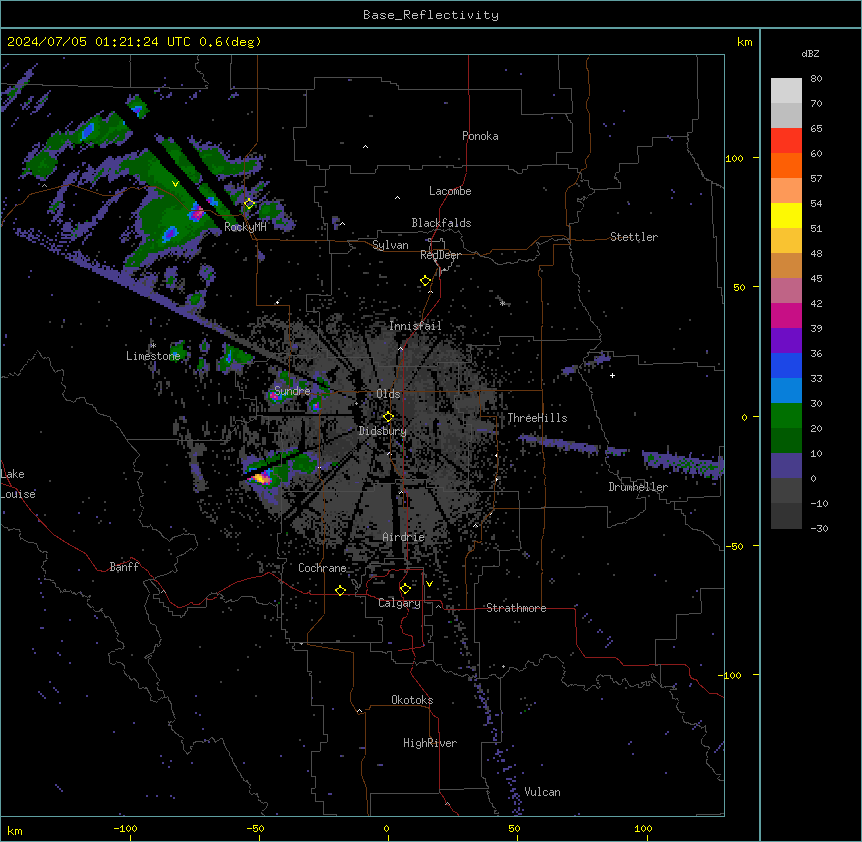Click the Okotoks label
Screen dimensions: 862x842
pos(412,700)
